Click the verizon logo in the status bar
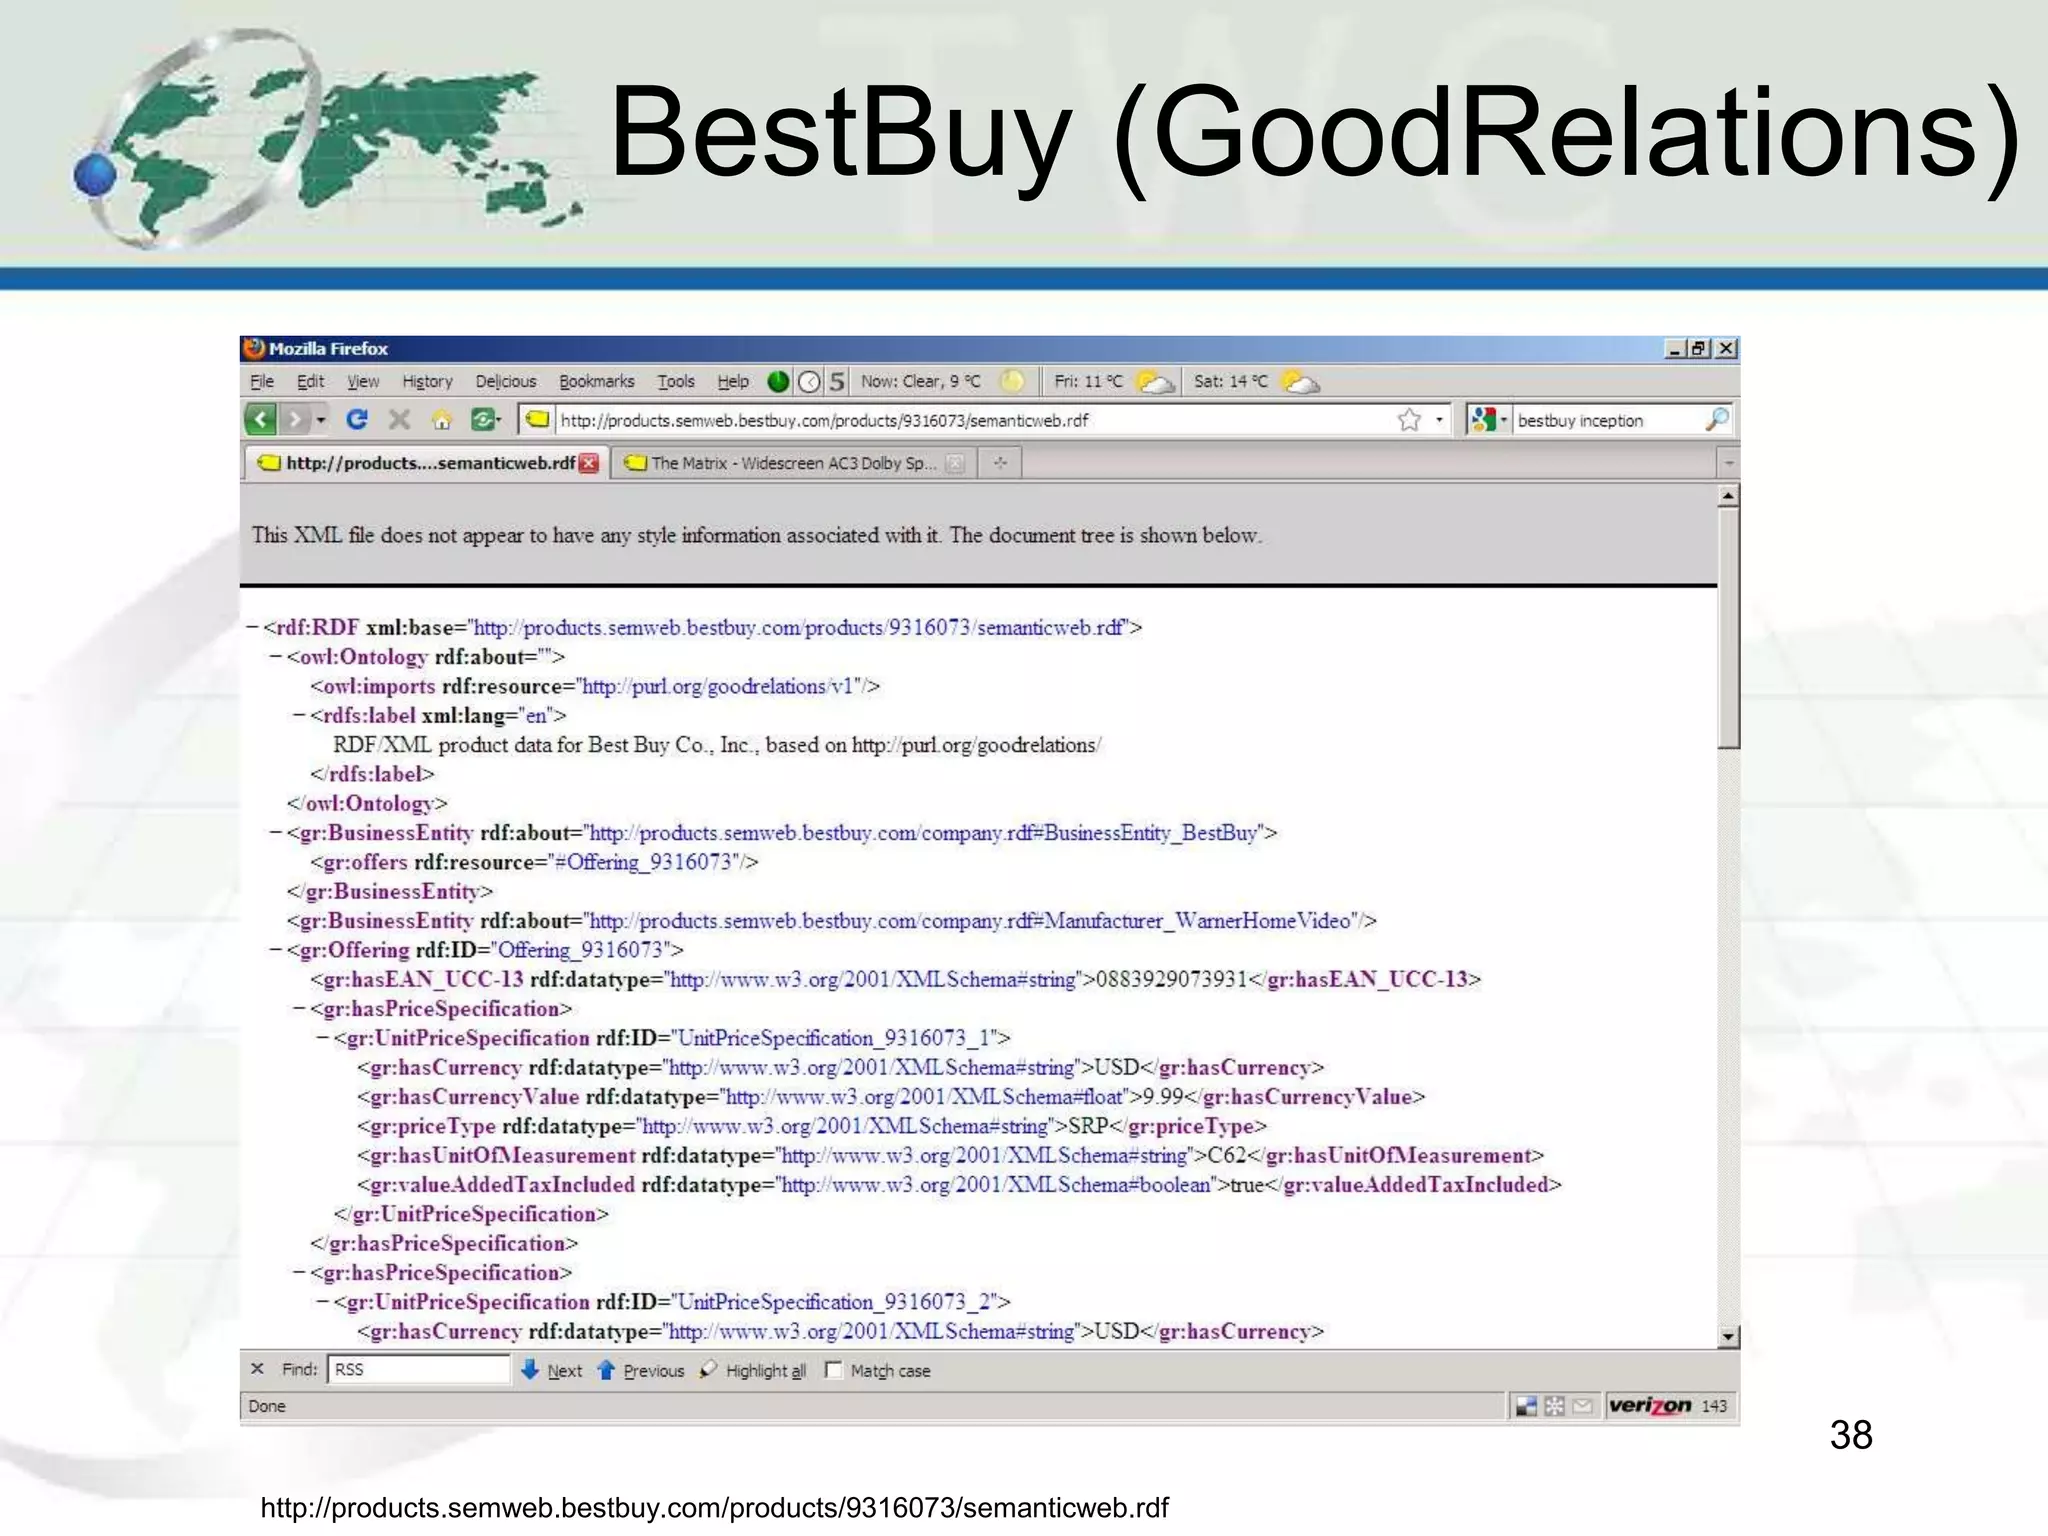 coord(1650,1405)
